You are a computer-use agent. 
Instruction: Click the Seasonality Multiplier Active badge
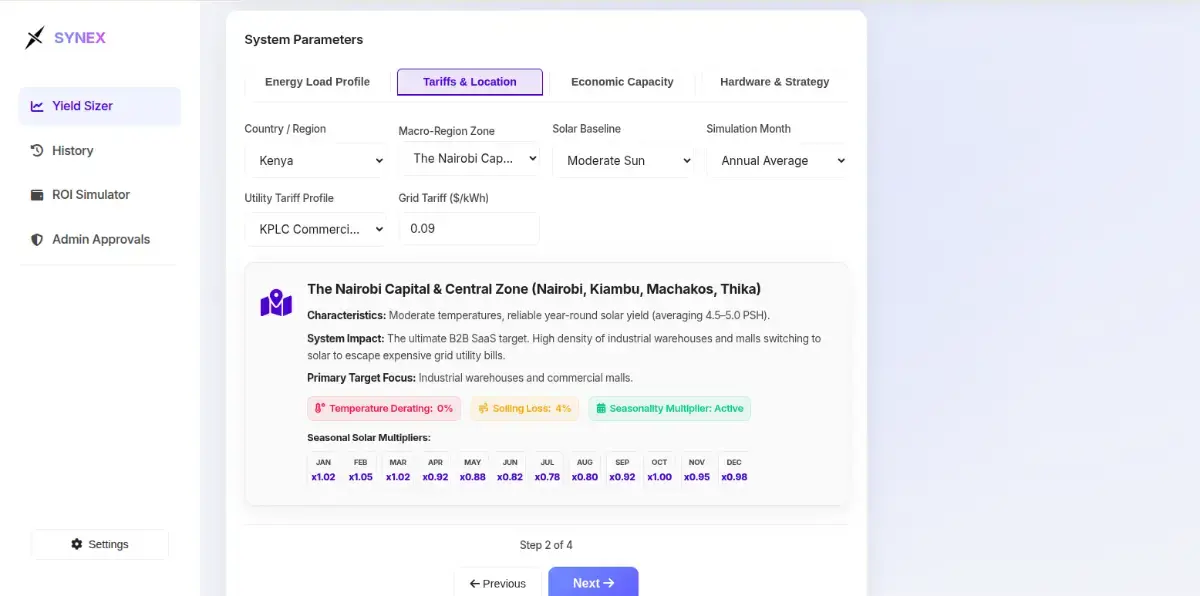tap(669, 408)
